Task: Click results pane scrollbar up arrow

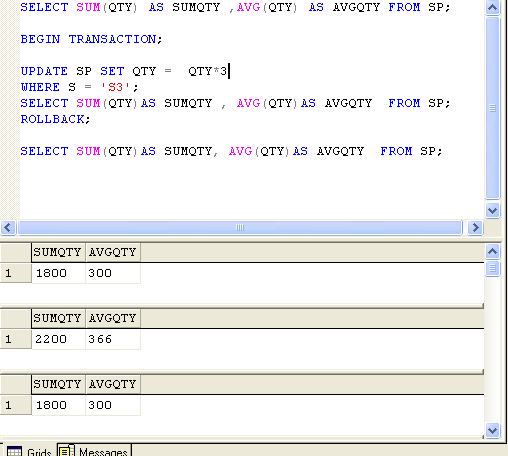Action: coord(492,251)
